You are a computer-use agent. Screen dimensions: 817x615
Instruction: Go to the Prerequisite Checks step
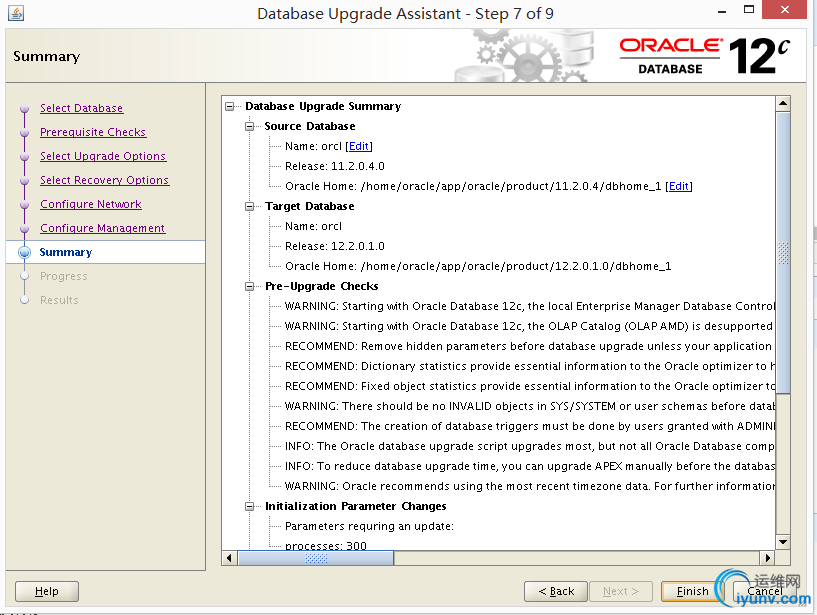(x=93, y=132)
